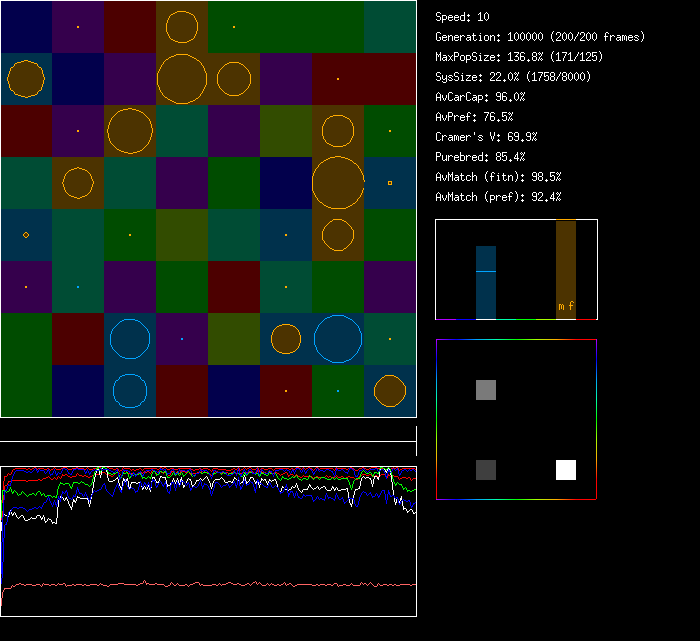700x641 pixels.
Task: Select the tiny orange square marker
Action: click(x=390, y=183)
